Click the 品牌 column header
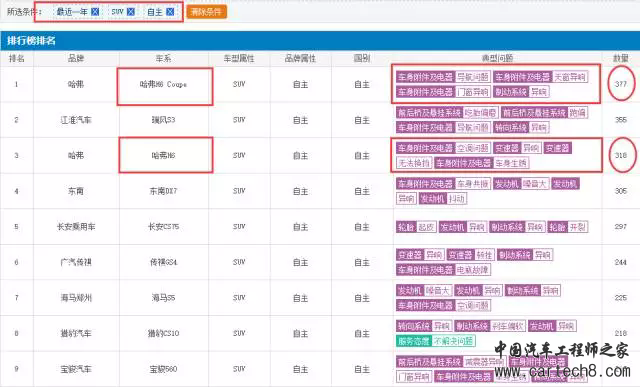 click(x=76, y=58)
